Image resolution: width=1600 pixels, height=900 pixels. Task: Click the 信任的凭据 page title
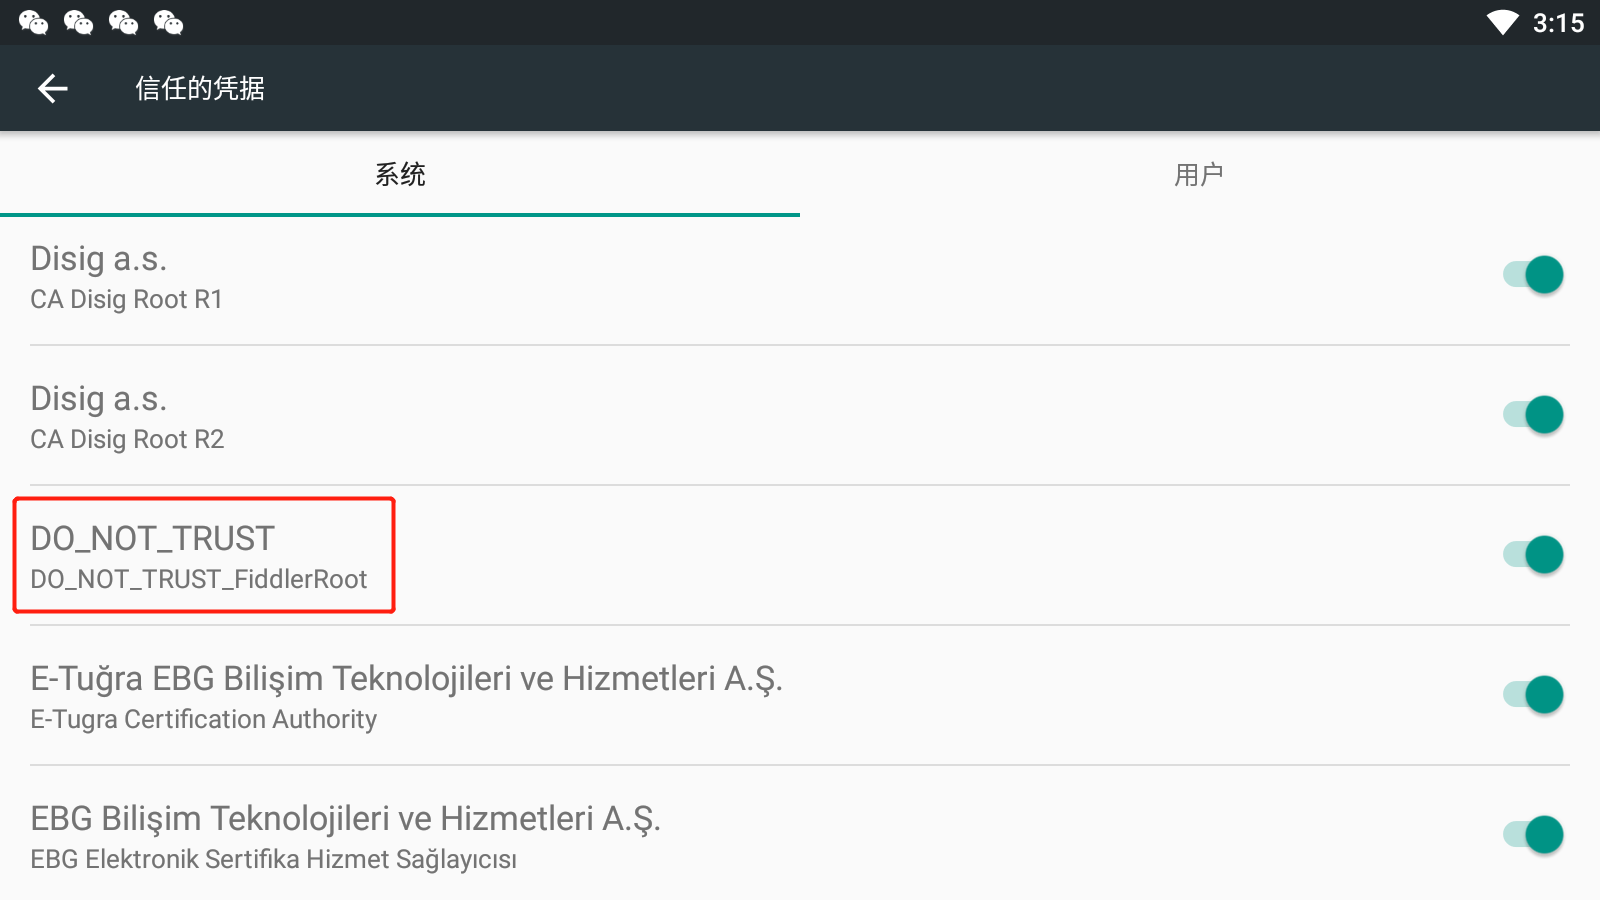200,89
